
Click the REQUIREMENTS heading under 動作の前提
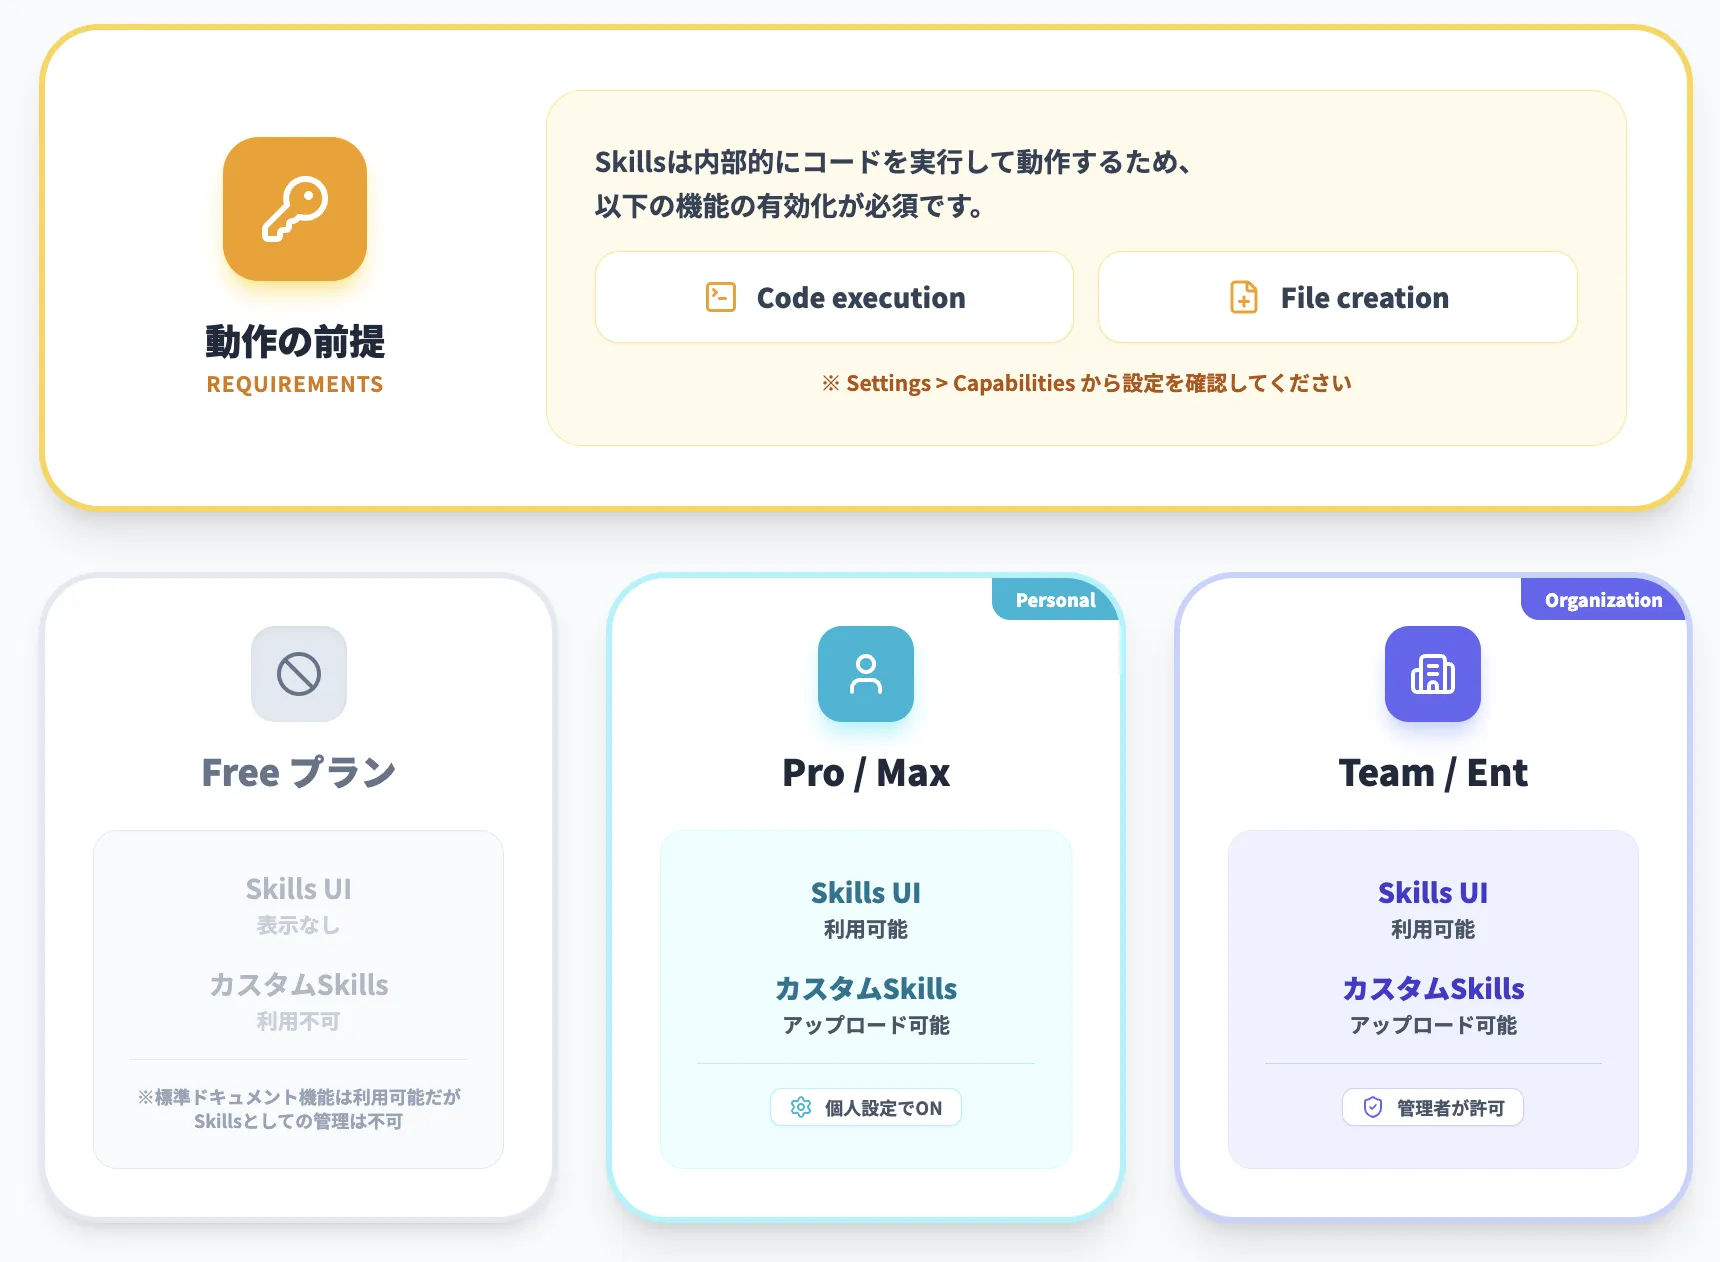click(295, 383)
